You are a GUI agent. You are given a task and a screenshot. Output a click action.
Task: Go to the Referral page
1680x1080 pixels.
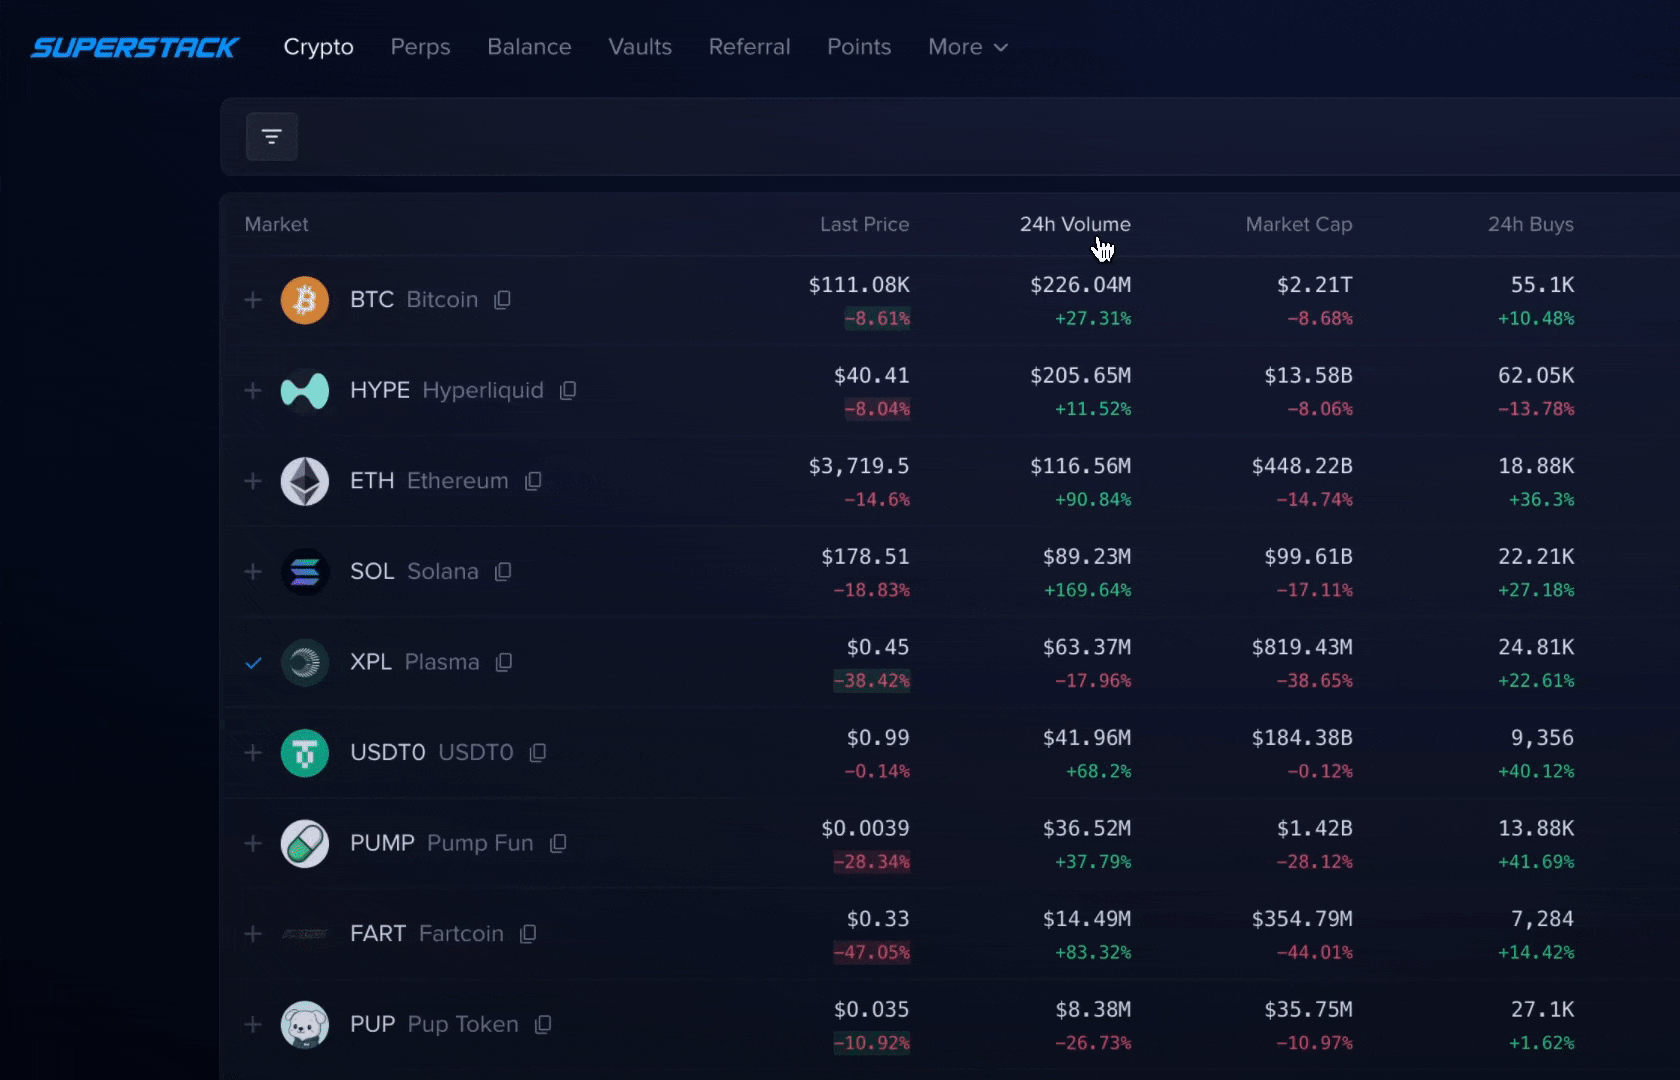pyautogui.click(x=749, y=47)
